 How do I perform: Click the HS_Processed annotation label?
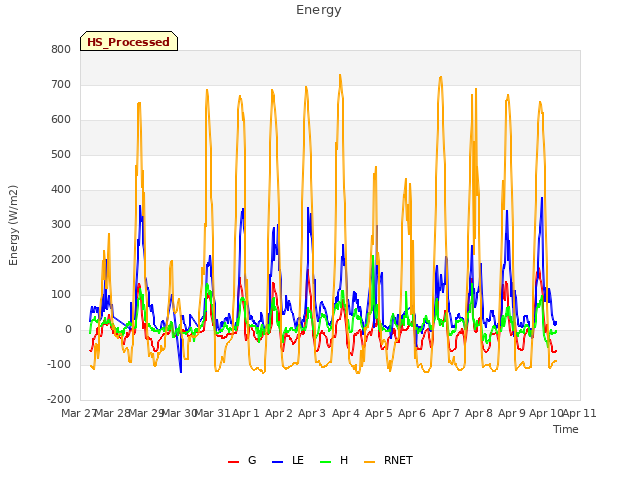click(x=129, y=41)
